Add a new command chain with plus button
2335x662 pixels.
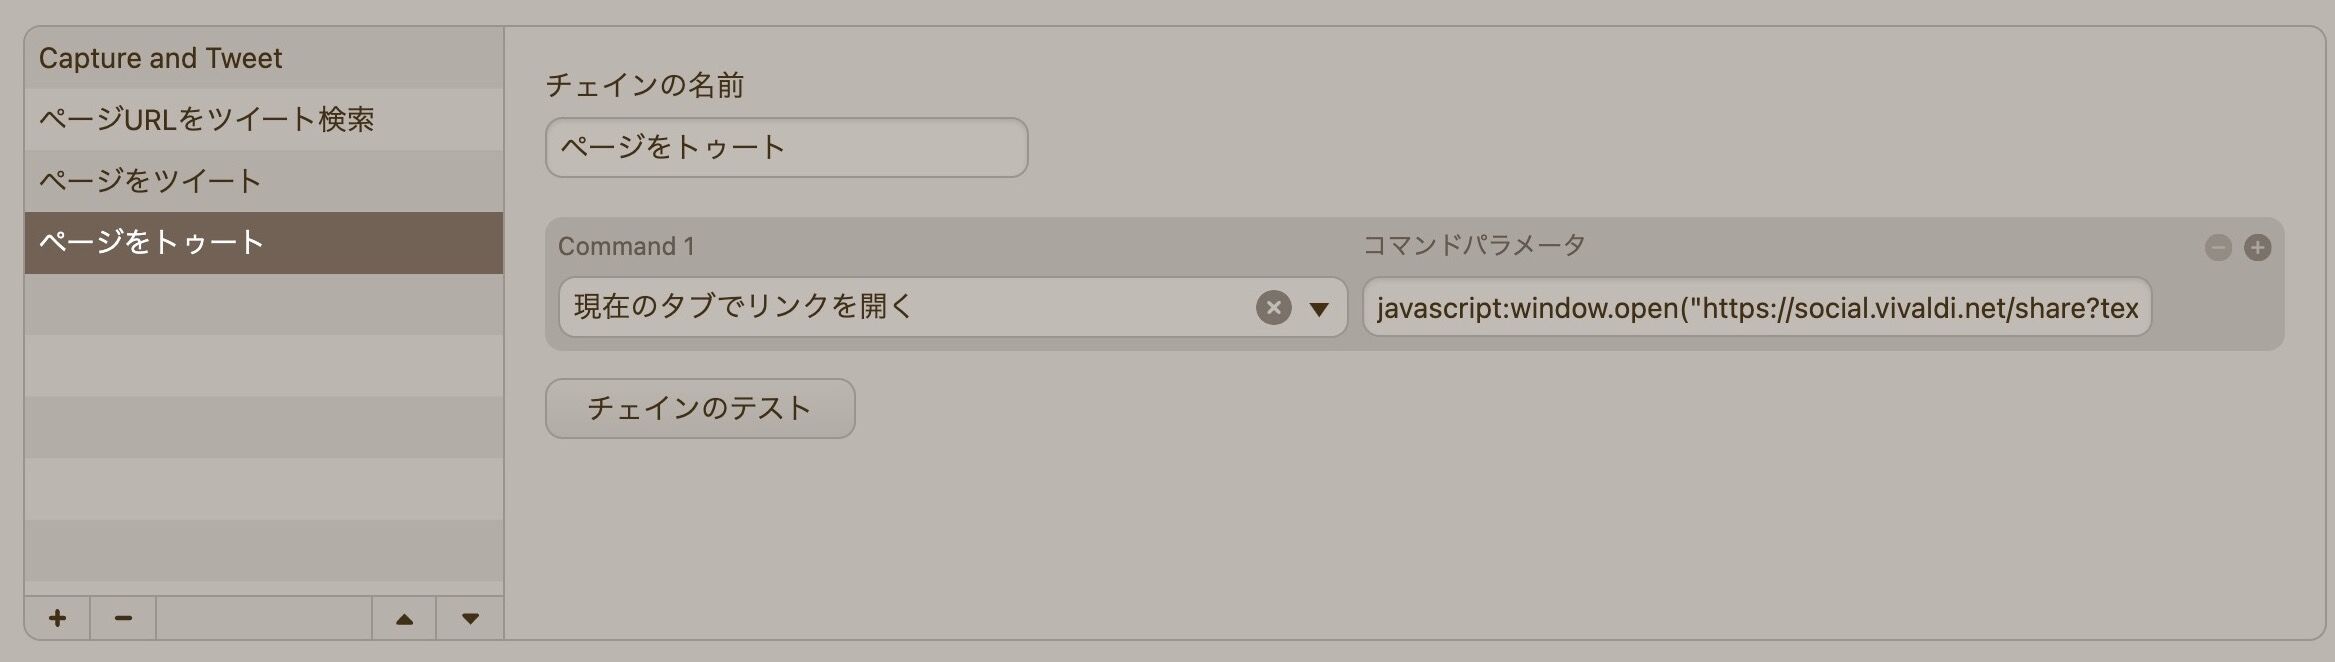click(x=57, y=618)
